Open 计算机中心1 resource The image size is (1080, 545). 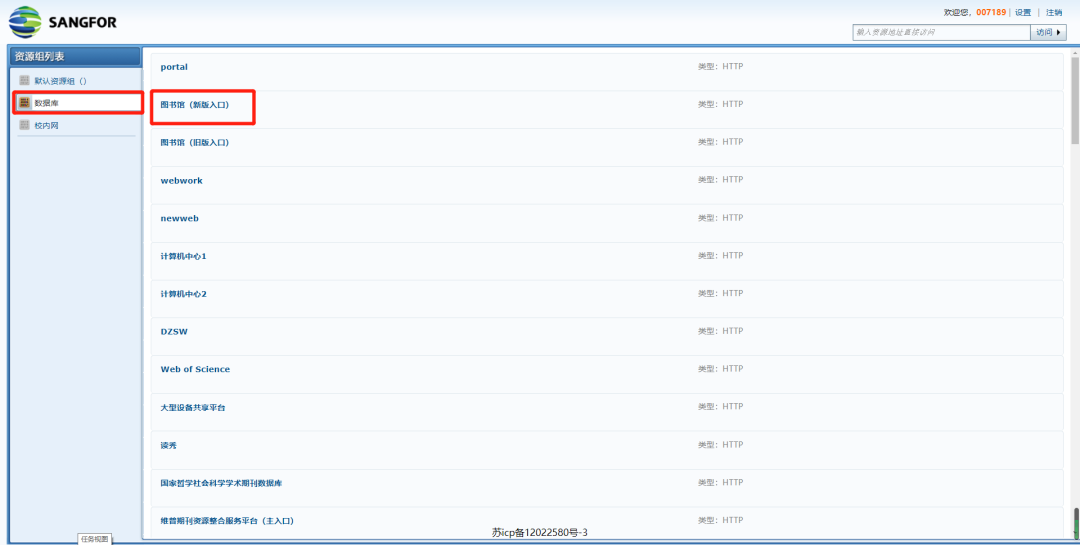pos(183,256)
